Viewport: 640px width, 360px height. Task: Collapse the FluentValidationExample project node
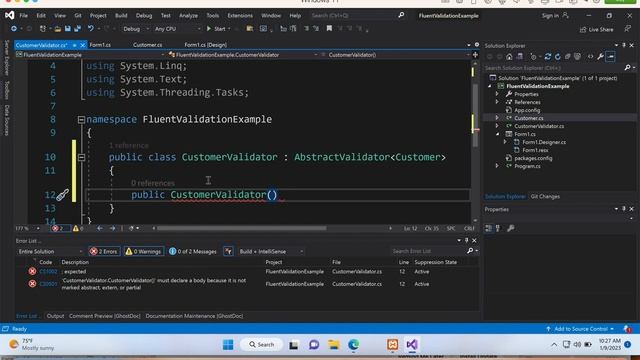pos(490,86)
